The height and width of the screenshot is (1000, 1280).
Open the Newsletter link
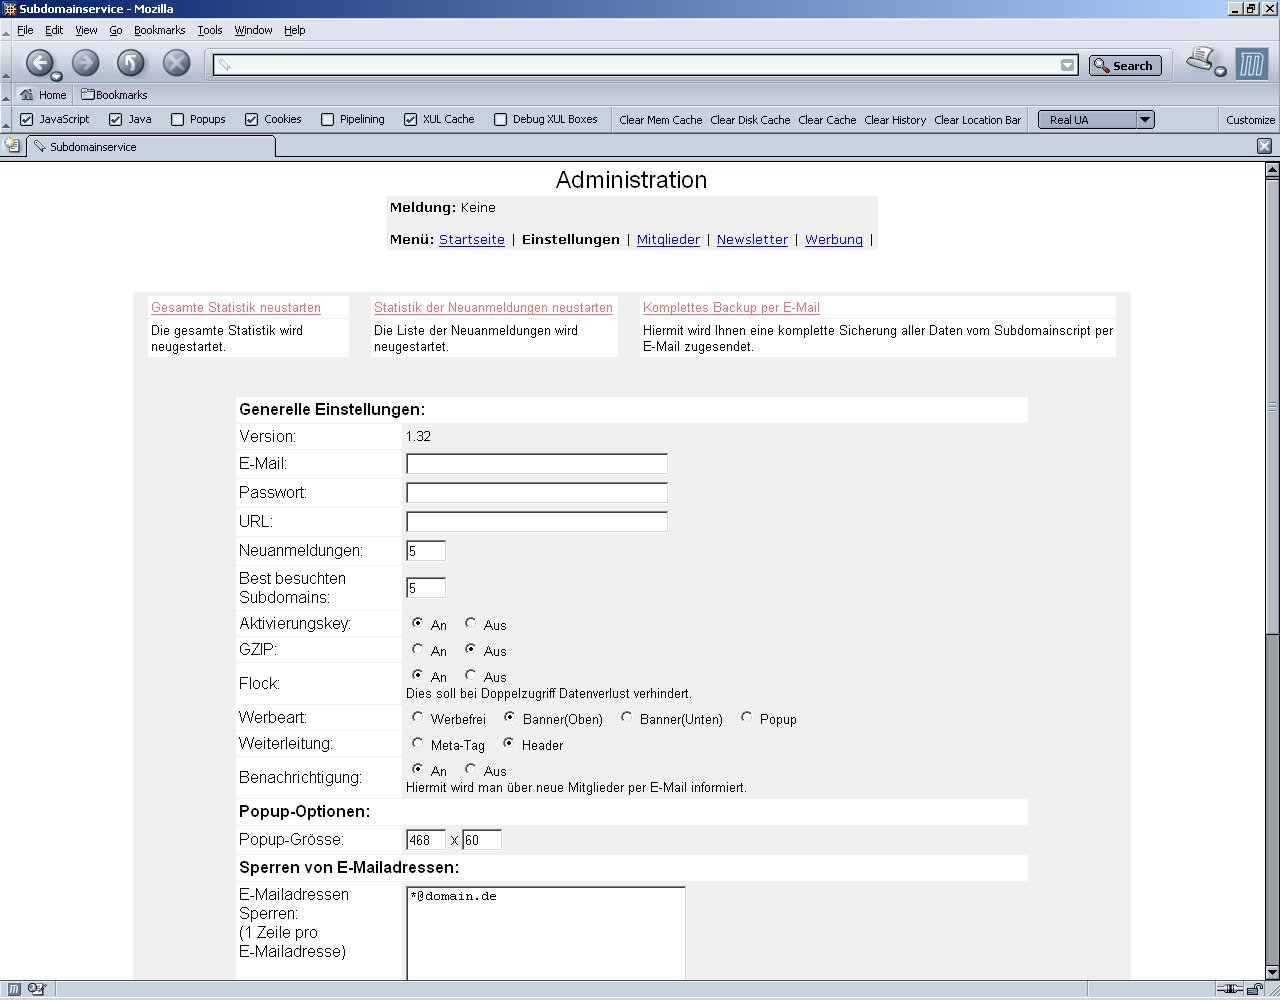pyautogui.click(x=752, y=239)
